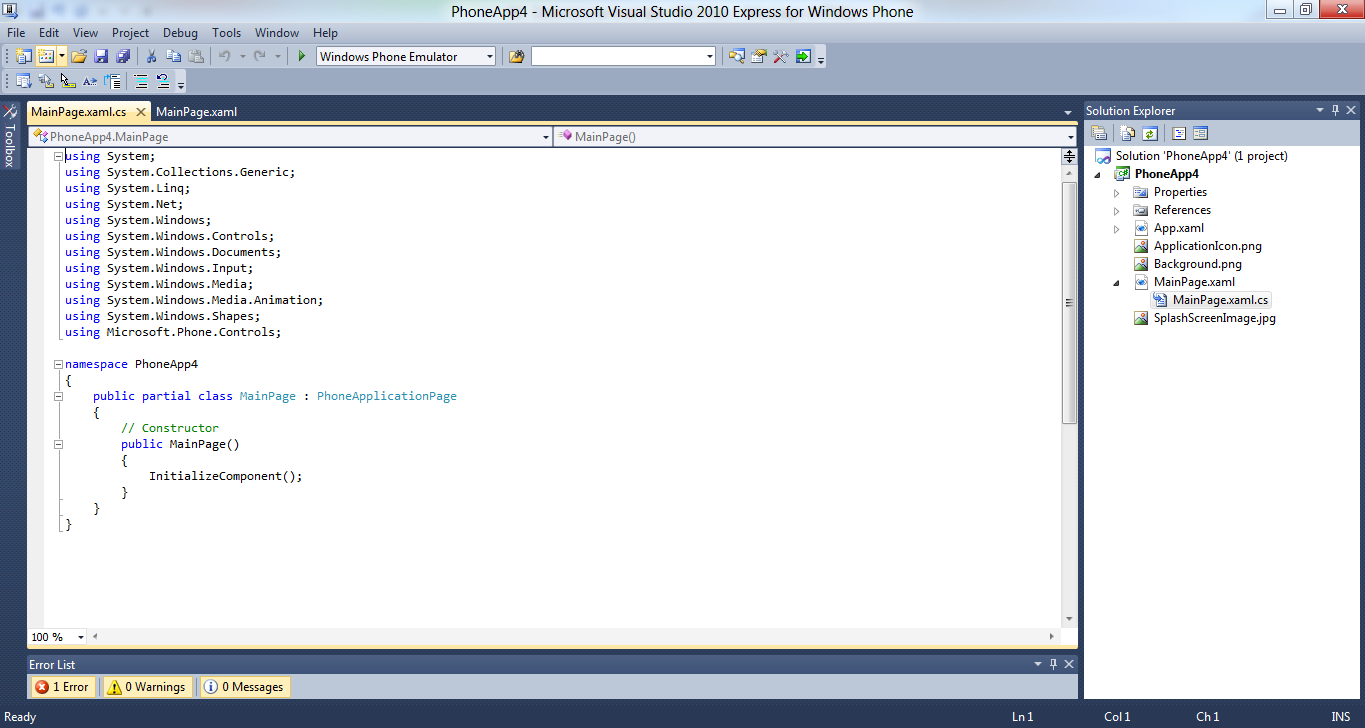
Task: Toggle auto-hide pin on the Error List panel
Action: 1053,664
